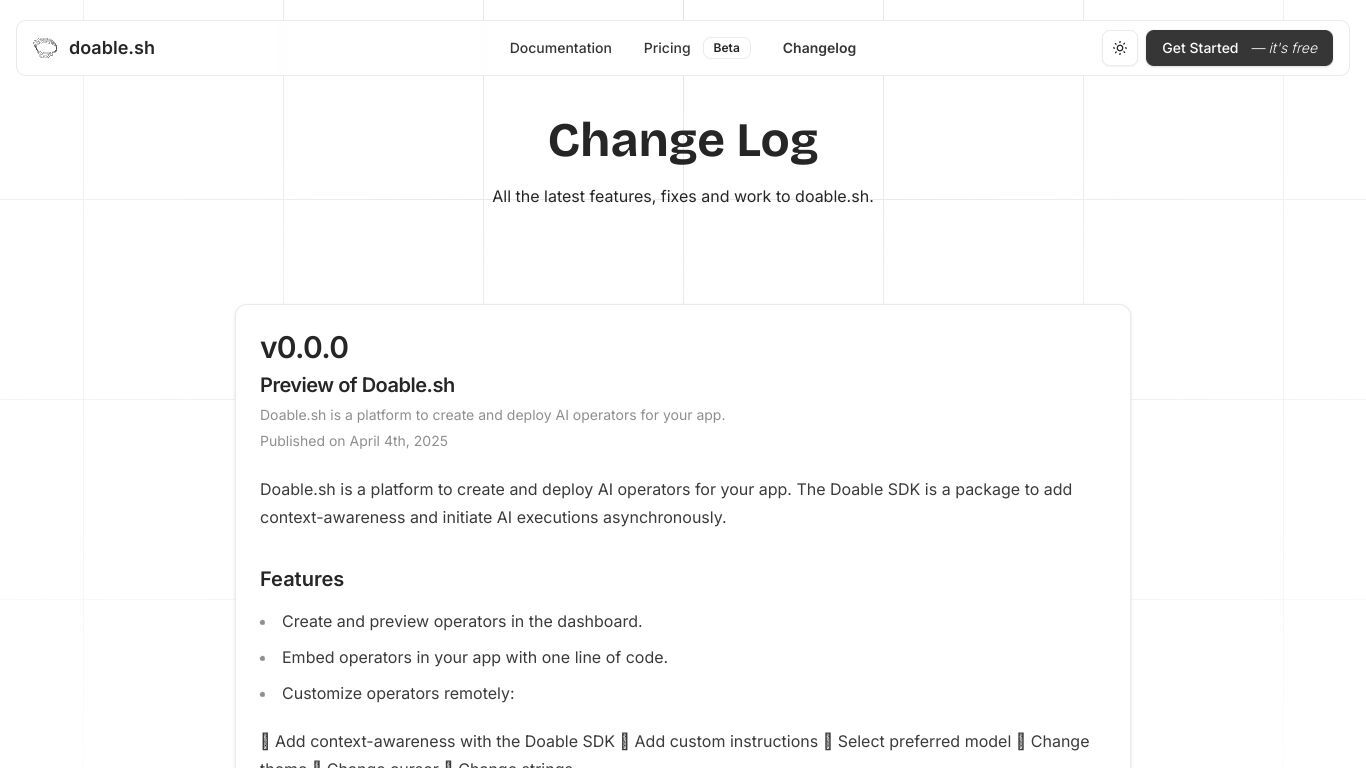Open the Documentation nav link
Screen dimensions: 1366x768
(x=560, y=48)
